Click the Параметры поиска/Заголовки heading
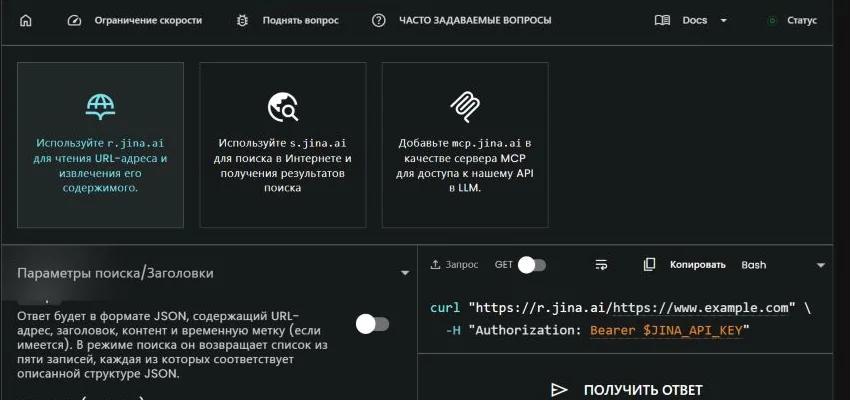Screen dimensions: 850x400 tap(115, 273)
